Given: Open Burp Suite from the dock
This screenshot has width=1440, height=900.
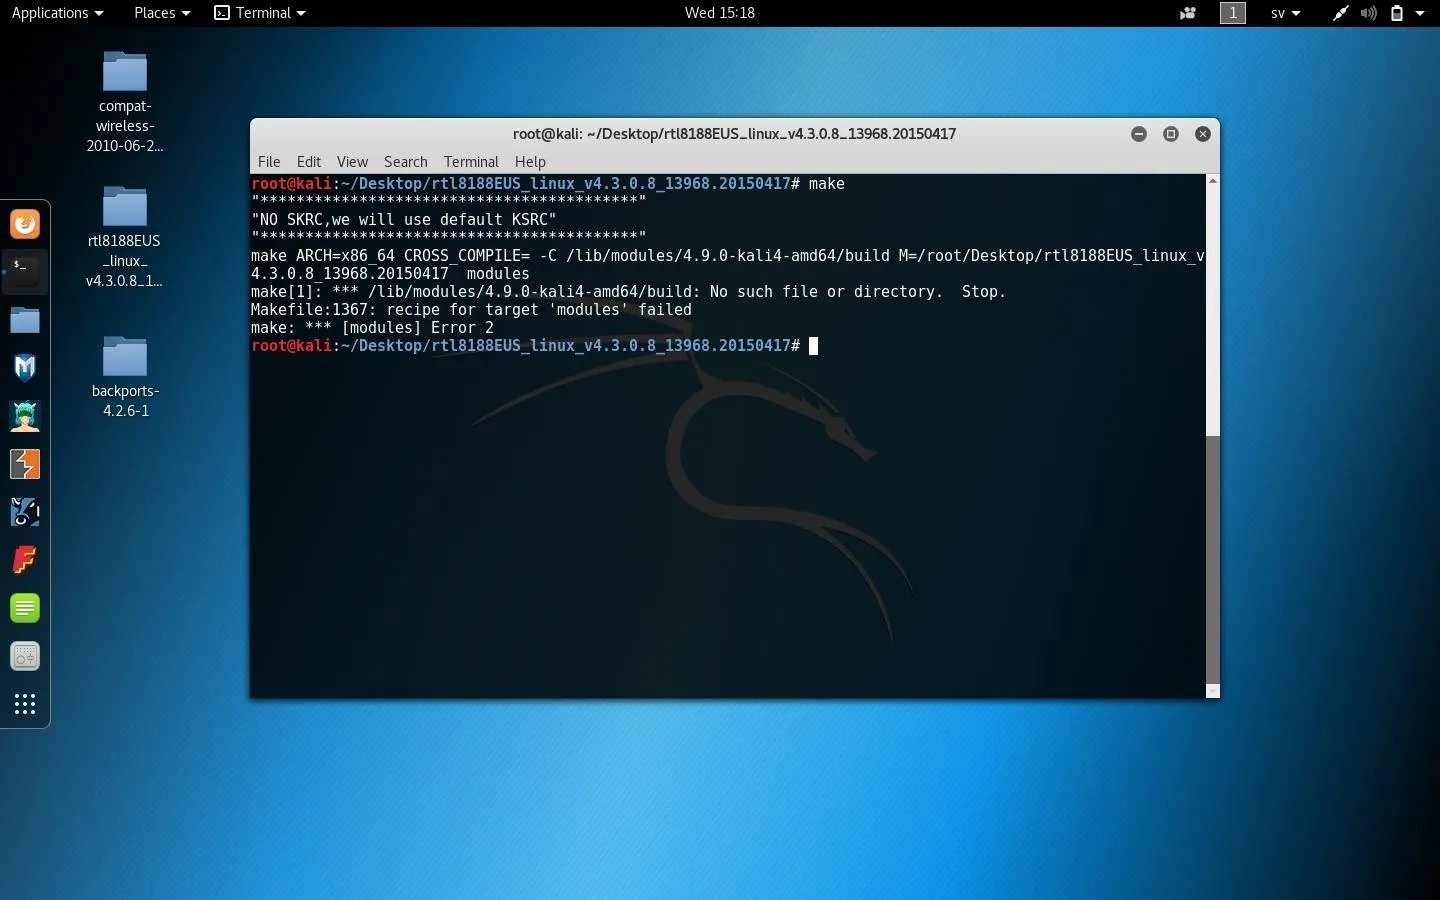Looking at the screenshot, I should pyautogui.click(x=25, y=464).
